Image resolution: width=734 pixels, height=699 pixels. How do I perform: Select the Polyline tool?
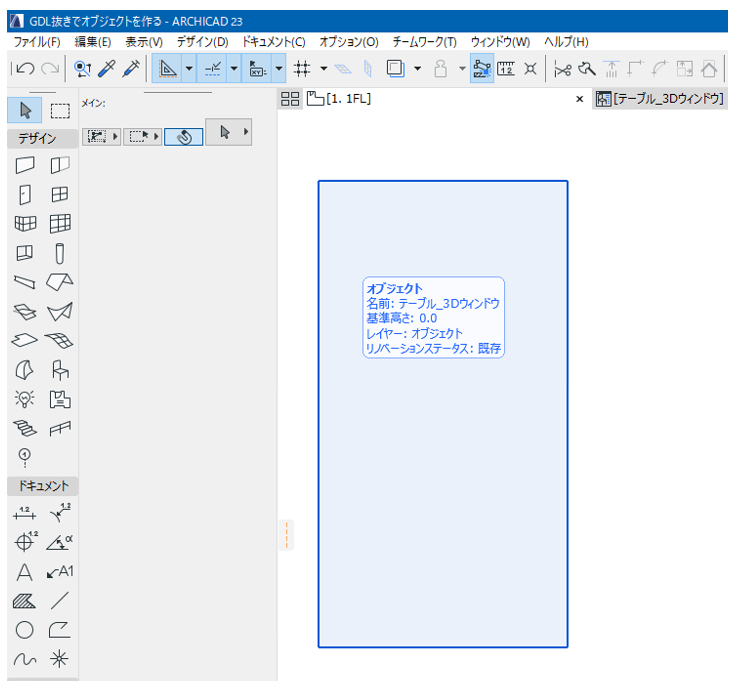pos(60,630)
